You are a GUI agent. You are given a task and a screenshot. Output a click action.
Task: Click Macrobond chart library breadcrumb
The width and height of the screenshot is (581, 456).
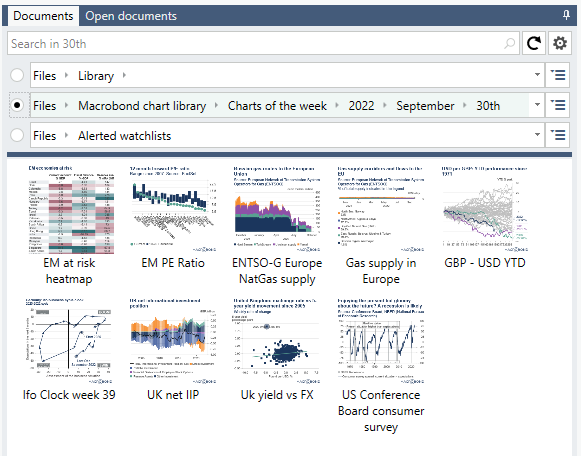142,106
